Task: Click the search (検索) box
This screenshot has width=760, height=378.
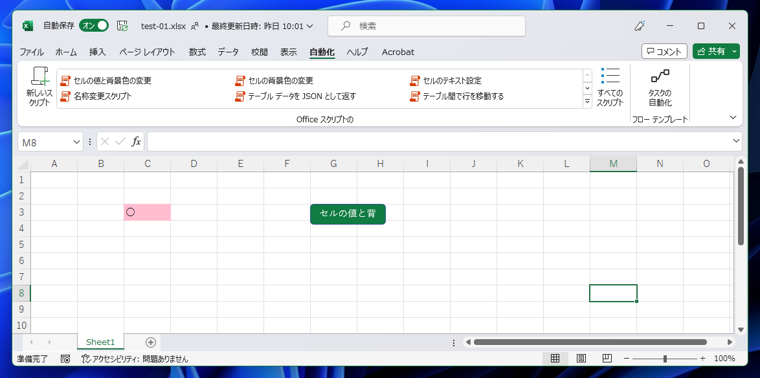Action: pos(427,26)
